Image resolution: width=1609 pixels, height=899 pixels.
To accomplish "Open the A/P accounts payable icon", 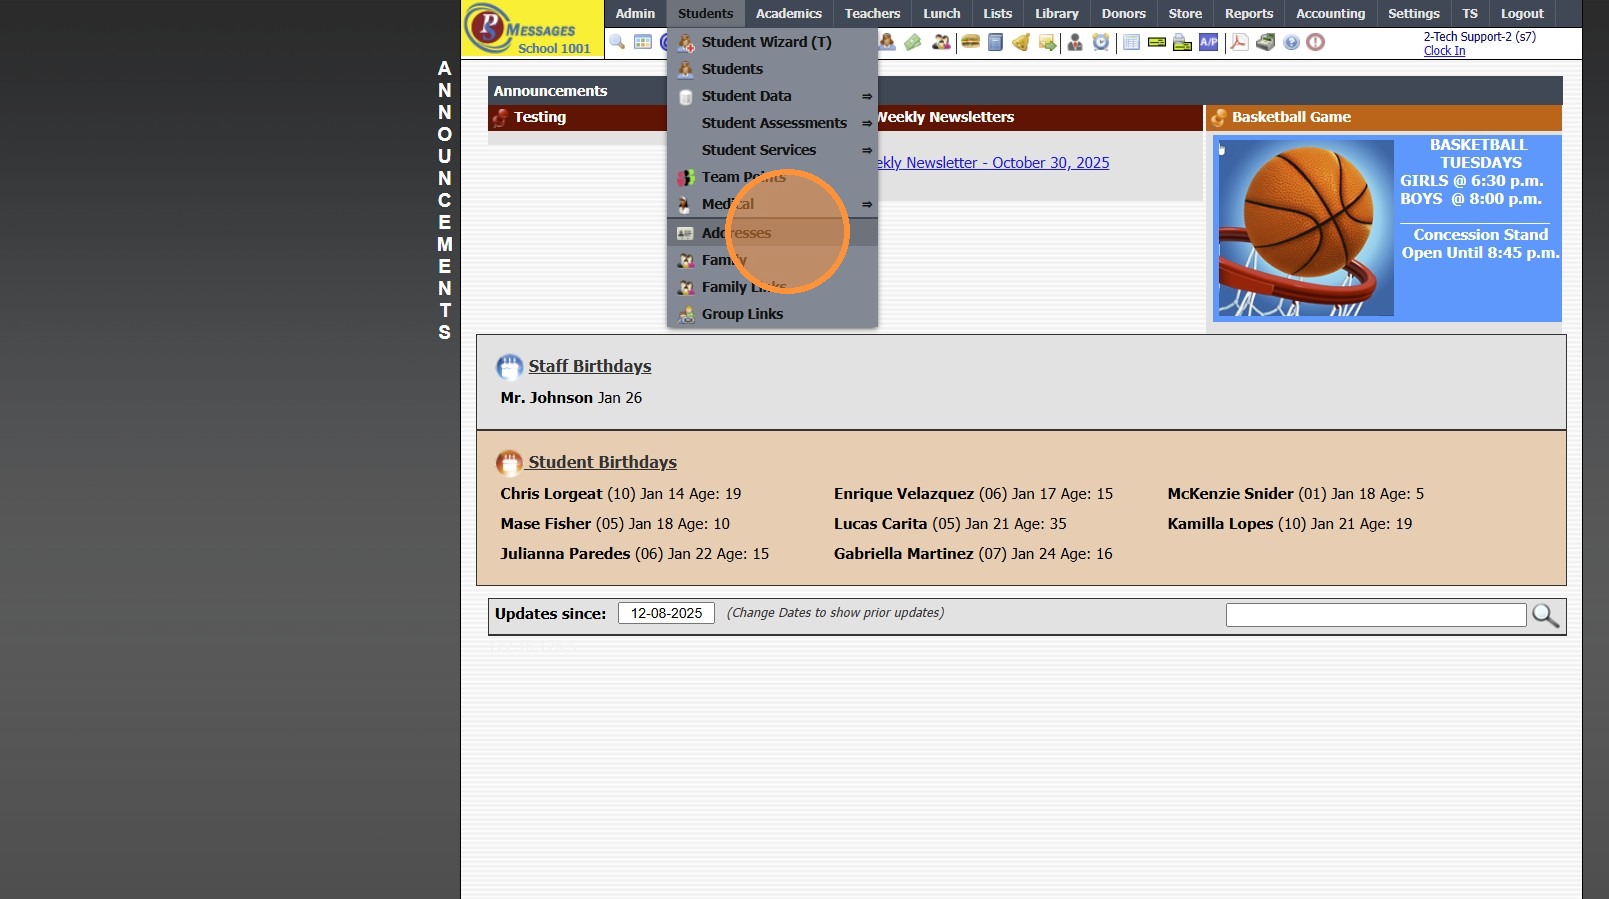I will click(x=1209, y=42).
